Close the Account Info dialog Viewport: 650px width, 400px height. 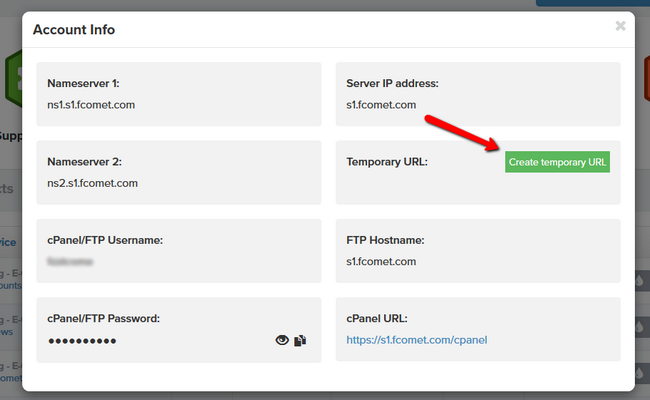pos(620,26)
